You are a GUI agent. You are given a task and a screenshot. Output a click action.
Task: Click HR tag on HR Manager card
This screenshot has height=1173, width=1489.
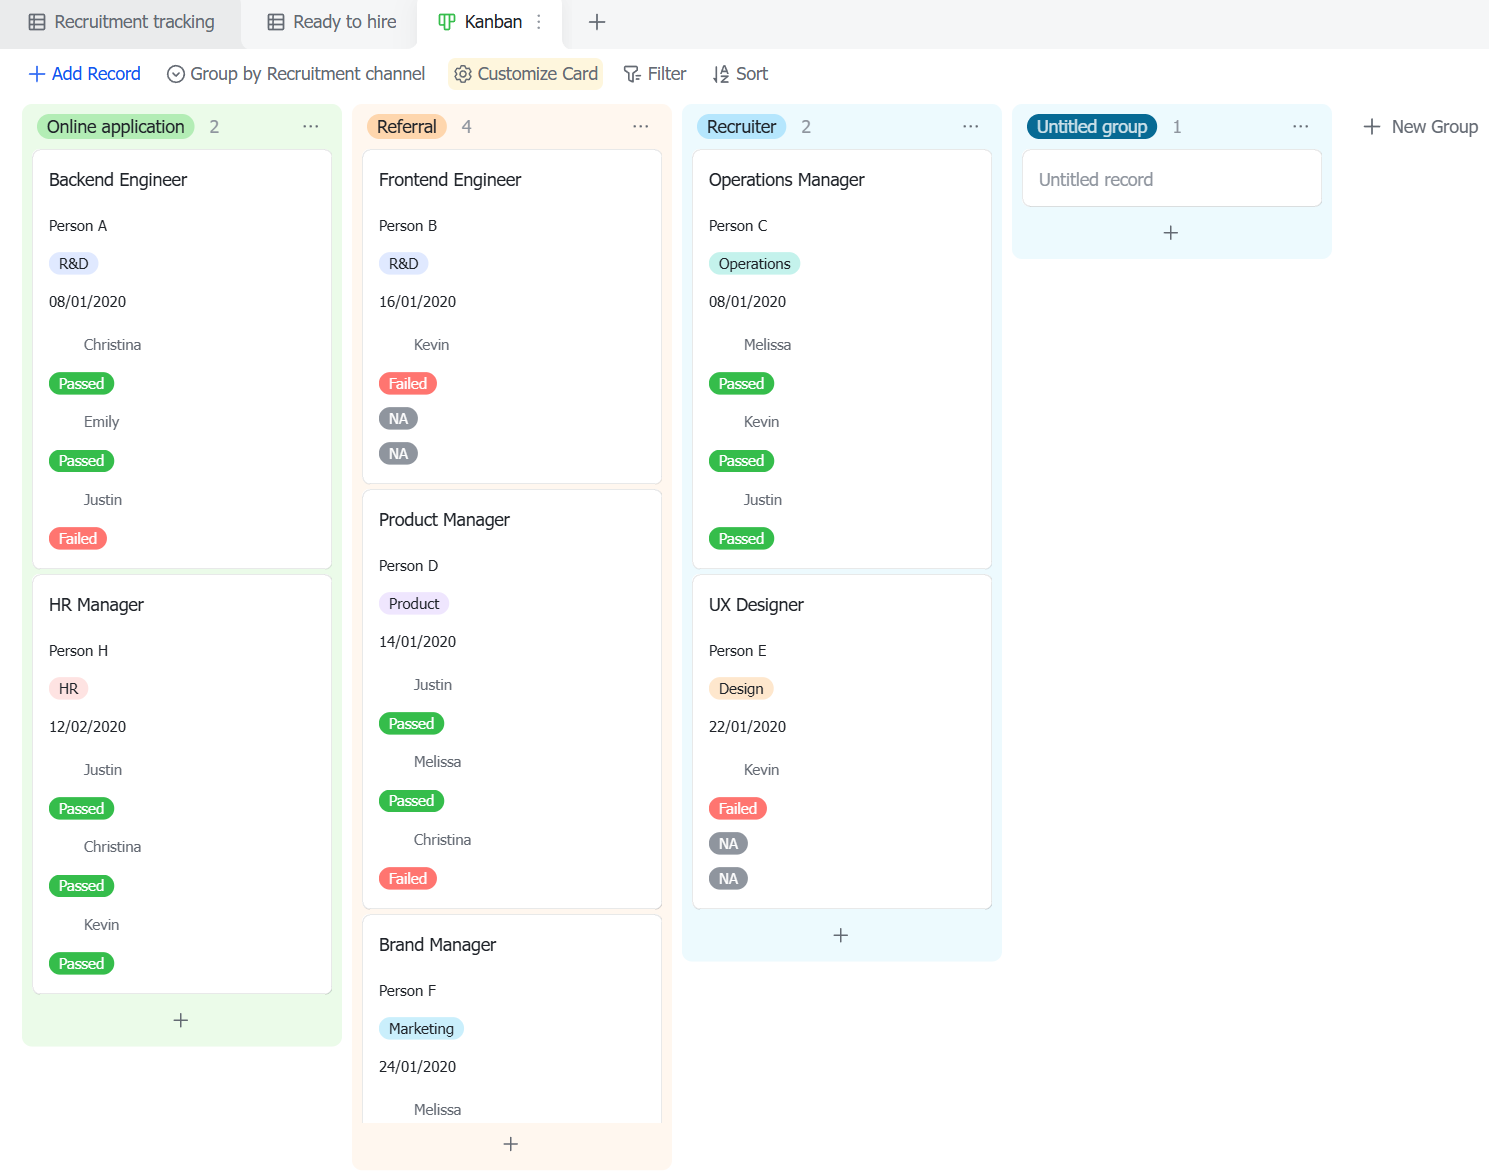(x=69, y=689)
